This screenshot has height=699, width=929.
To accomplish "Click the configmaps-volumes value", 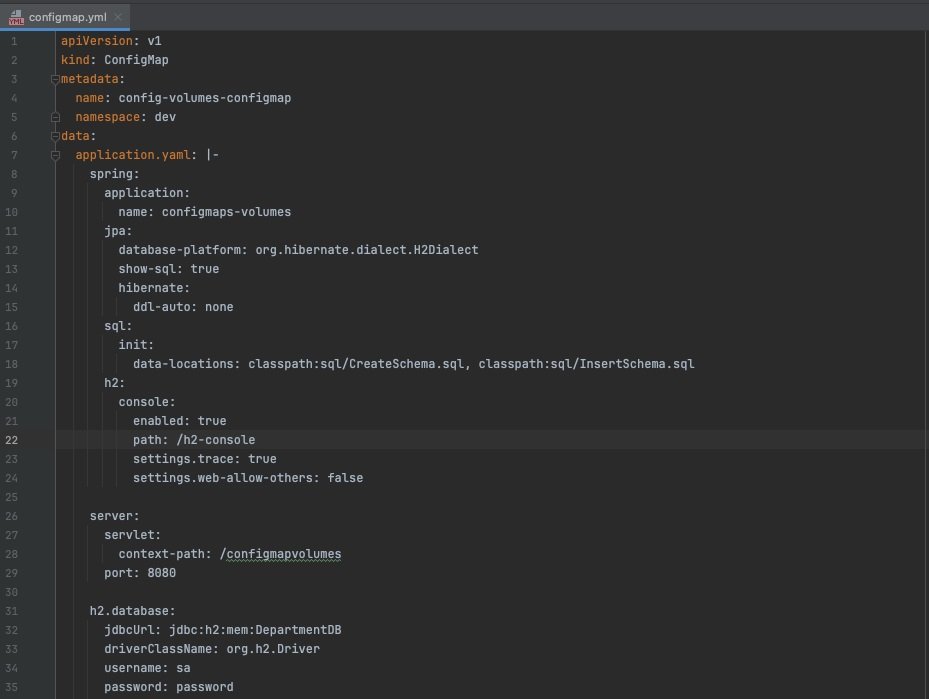I will (226, 212).
